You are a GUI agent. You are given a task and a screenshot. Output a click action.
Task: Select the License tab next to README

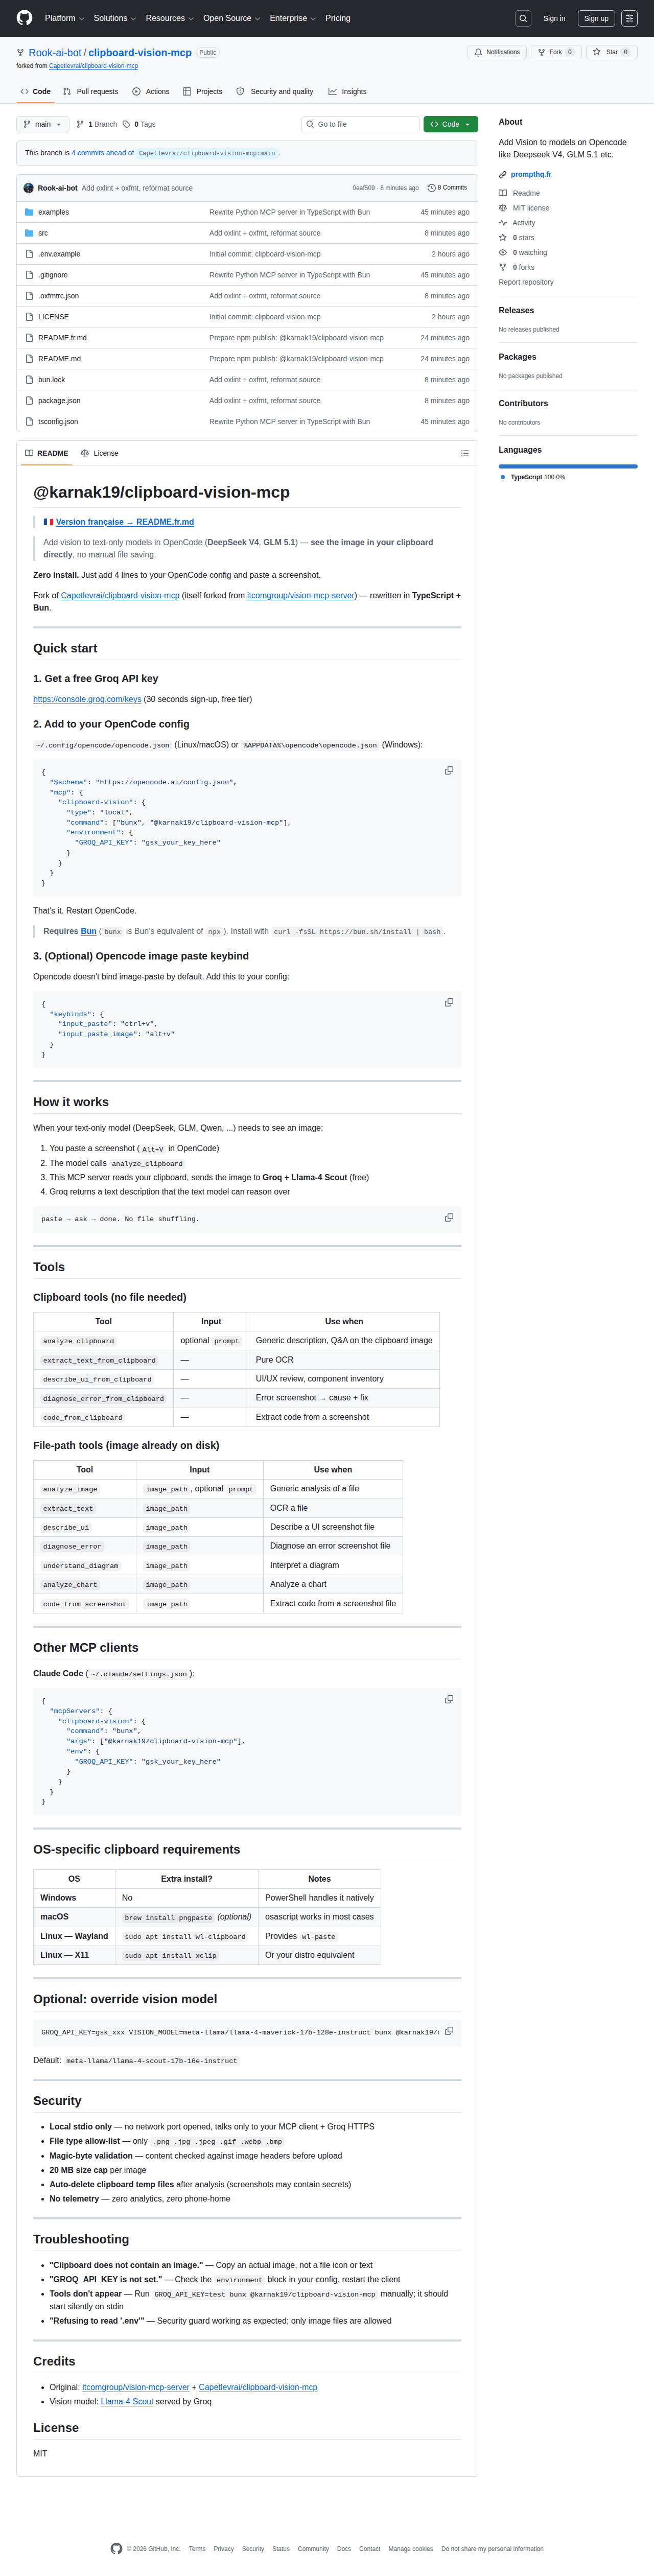(100, 453)
